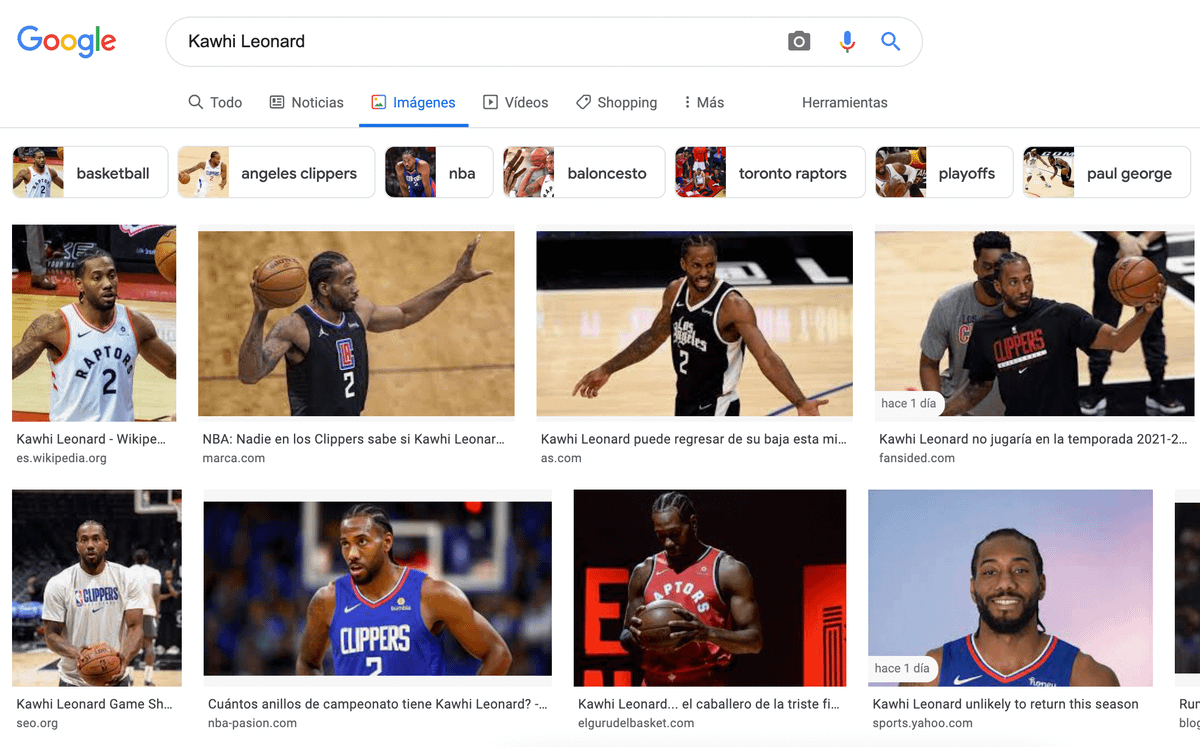Start voice search with microphone icon
The width and height of the screenshot is (1200, 747).
[847, 41]
